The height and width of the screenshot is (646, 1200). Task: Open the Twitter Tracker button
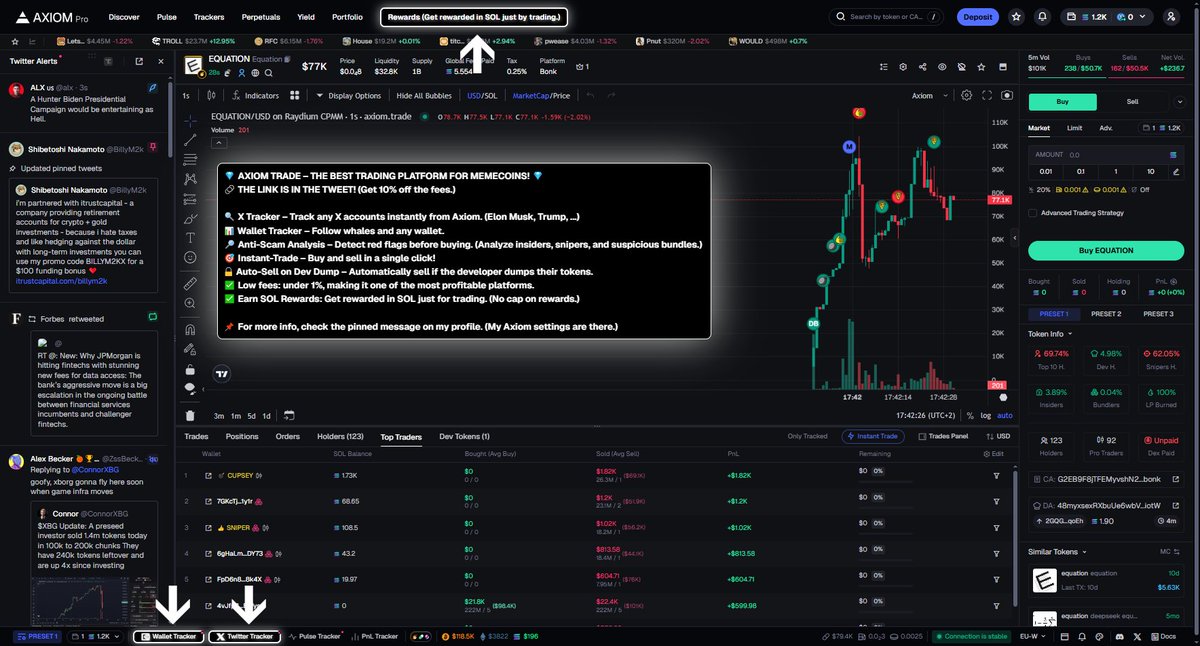[245, 636]
